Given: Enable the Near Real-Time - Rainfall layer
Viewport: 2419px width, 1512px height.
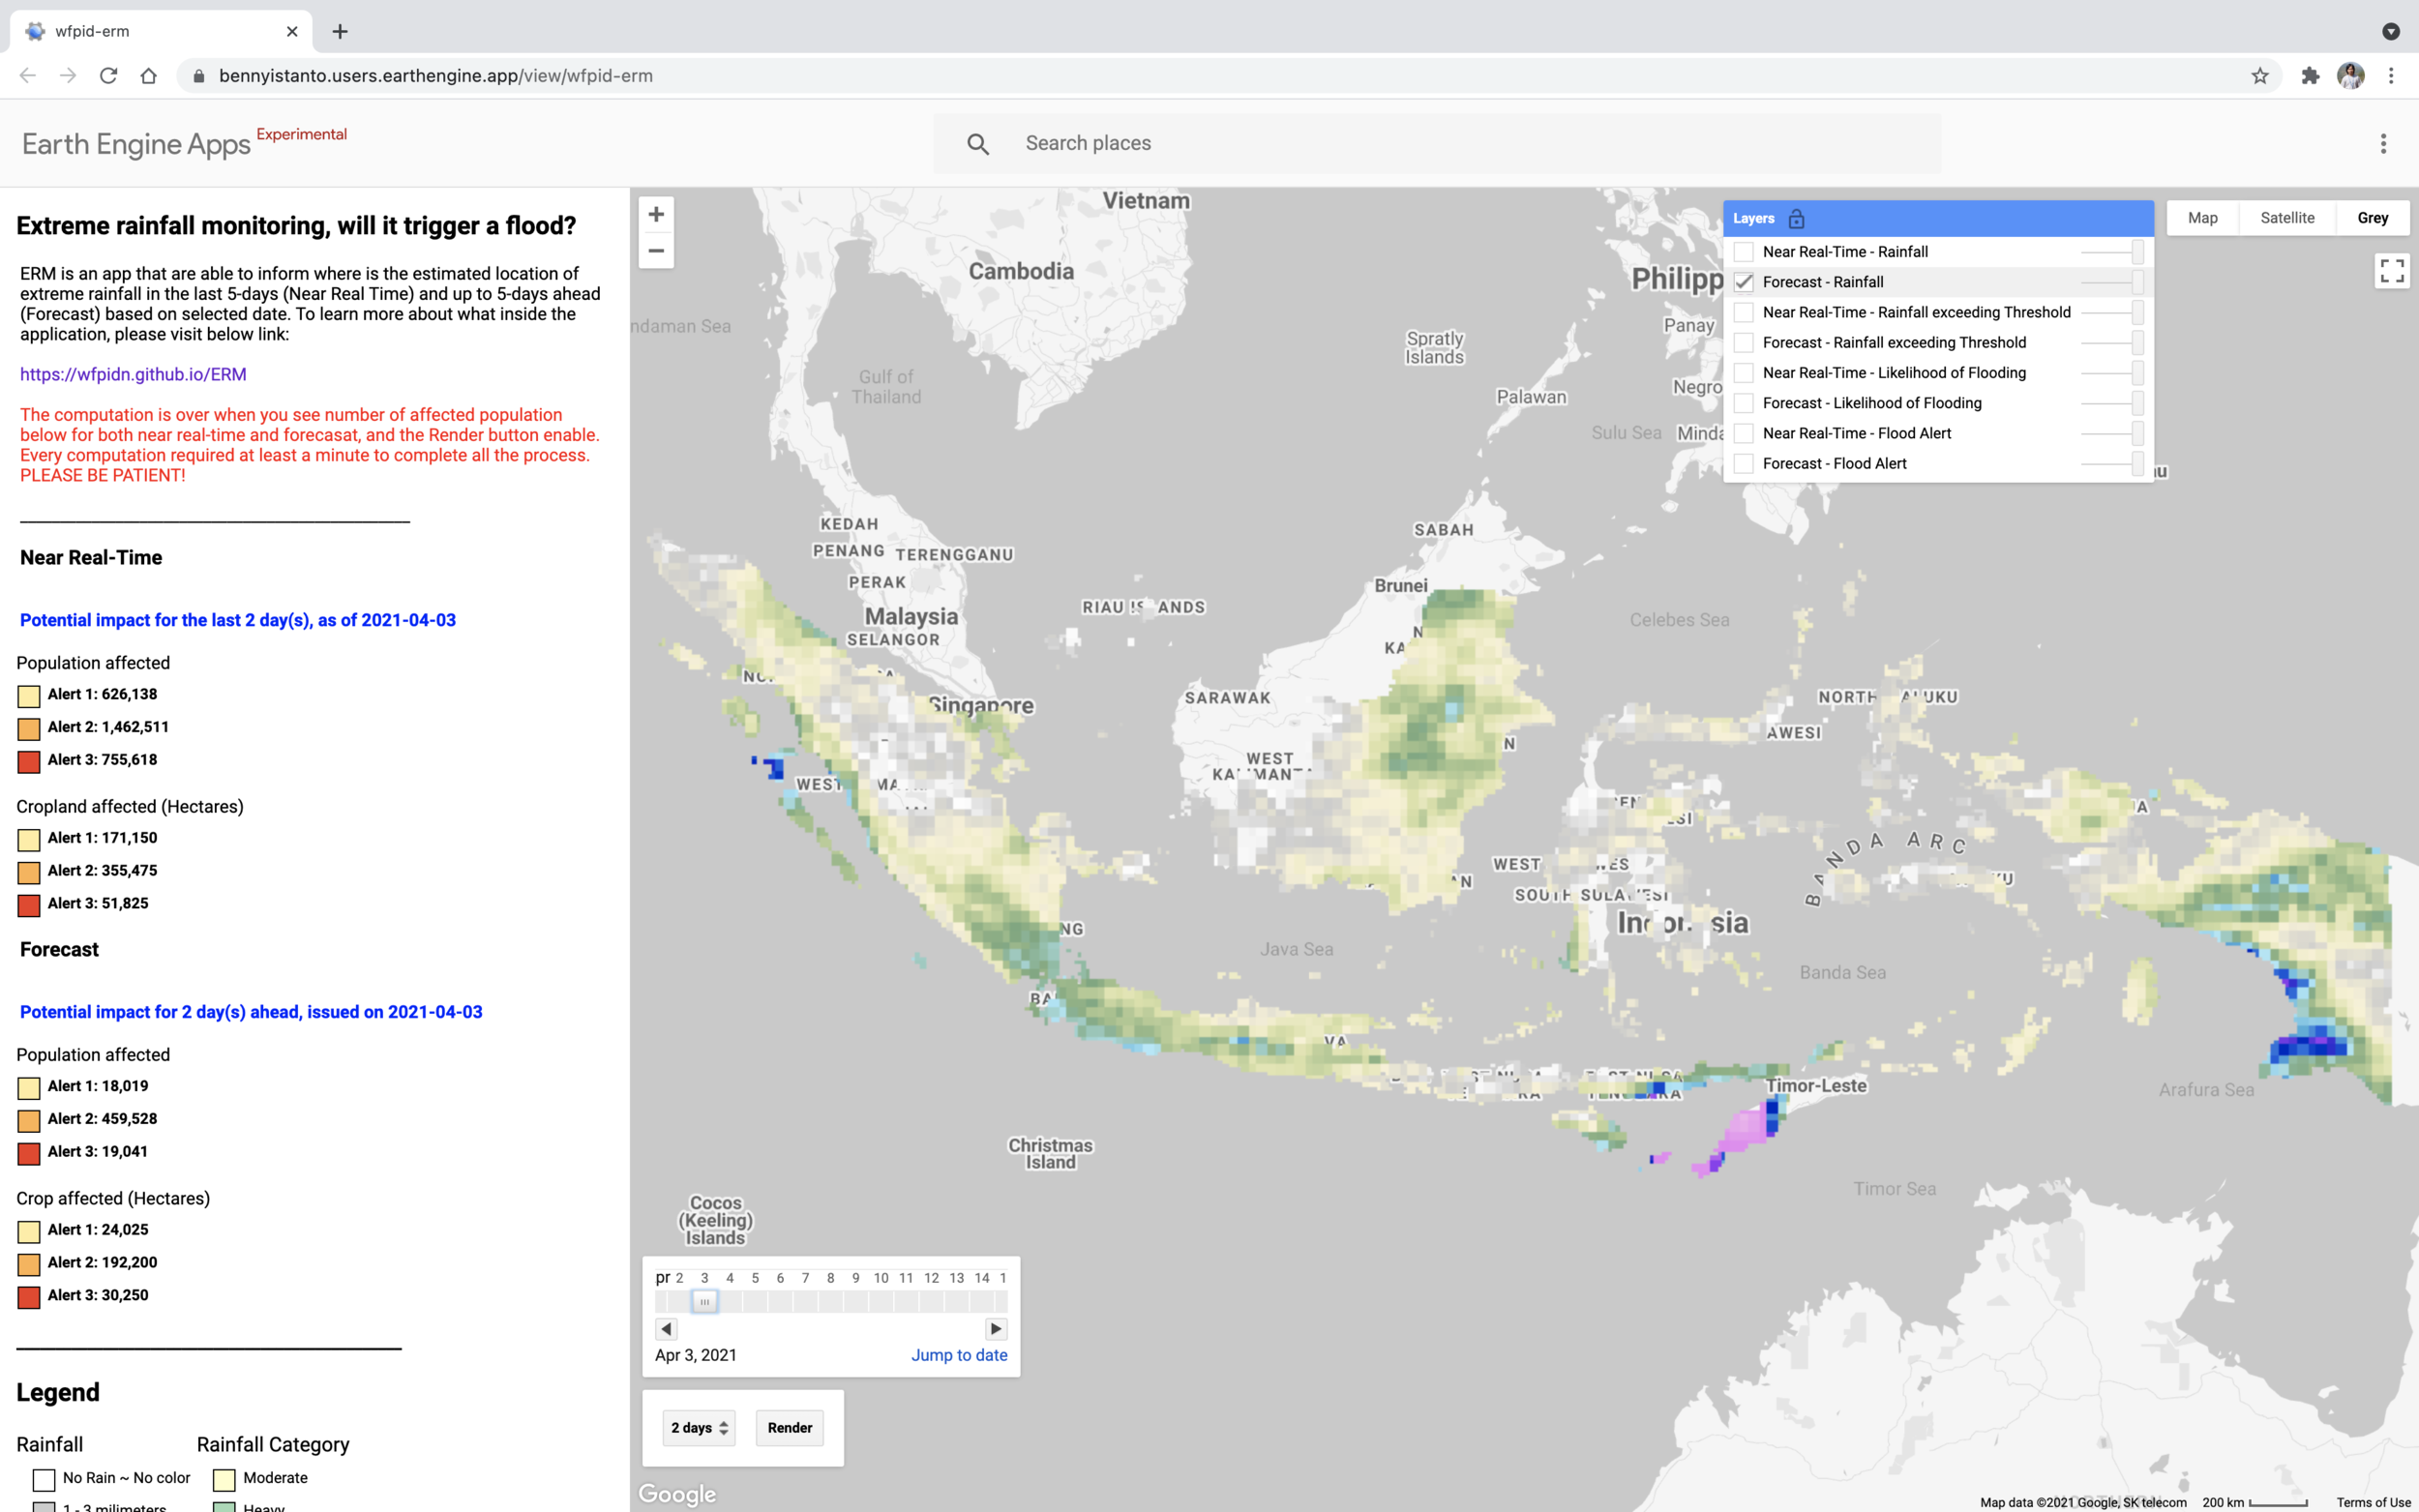Looking at the screenshot, I should coord(1744,252).
